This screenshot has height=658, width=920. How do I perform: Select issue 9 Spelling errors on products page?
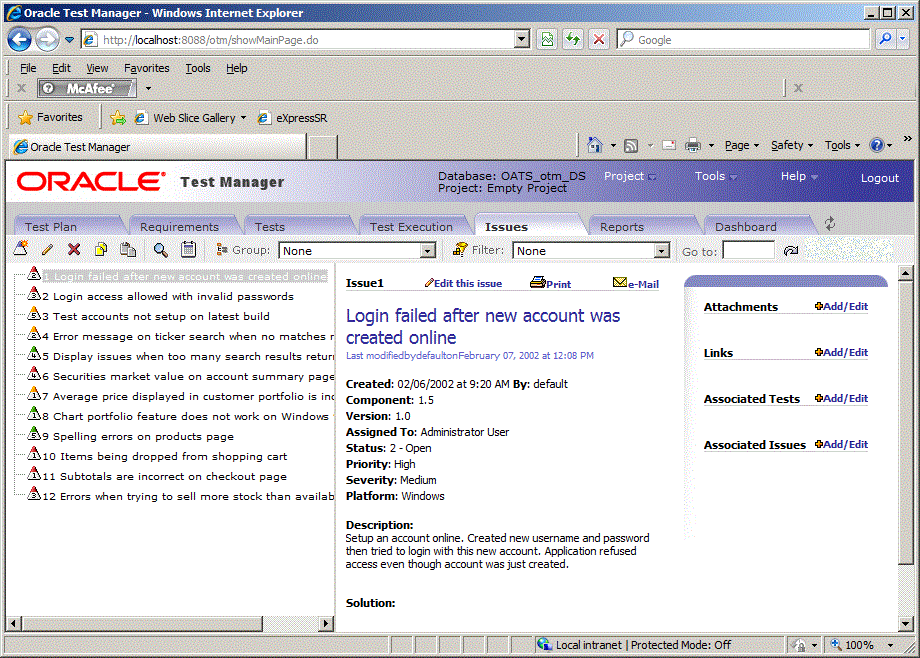(x=138, y=436)
